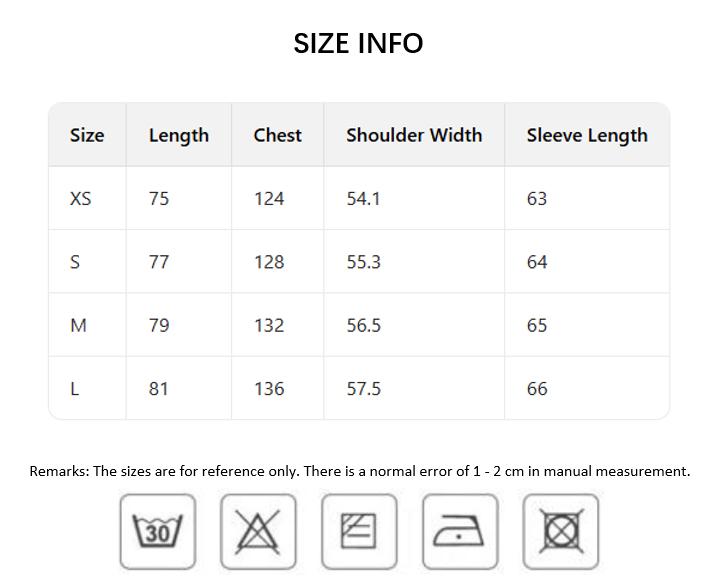The width and height of the screenshot is (718, 586).
Task: Click the 56.5 shoulder width value
Action: coord(364,325)
